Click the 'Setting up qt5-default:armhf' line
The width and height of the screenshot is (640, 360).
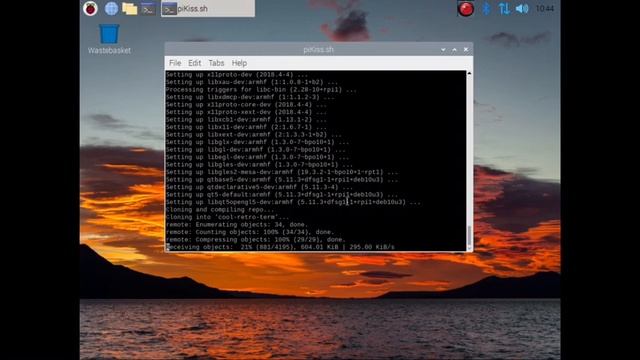point(282,195)
